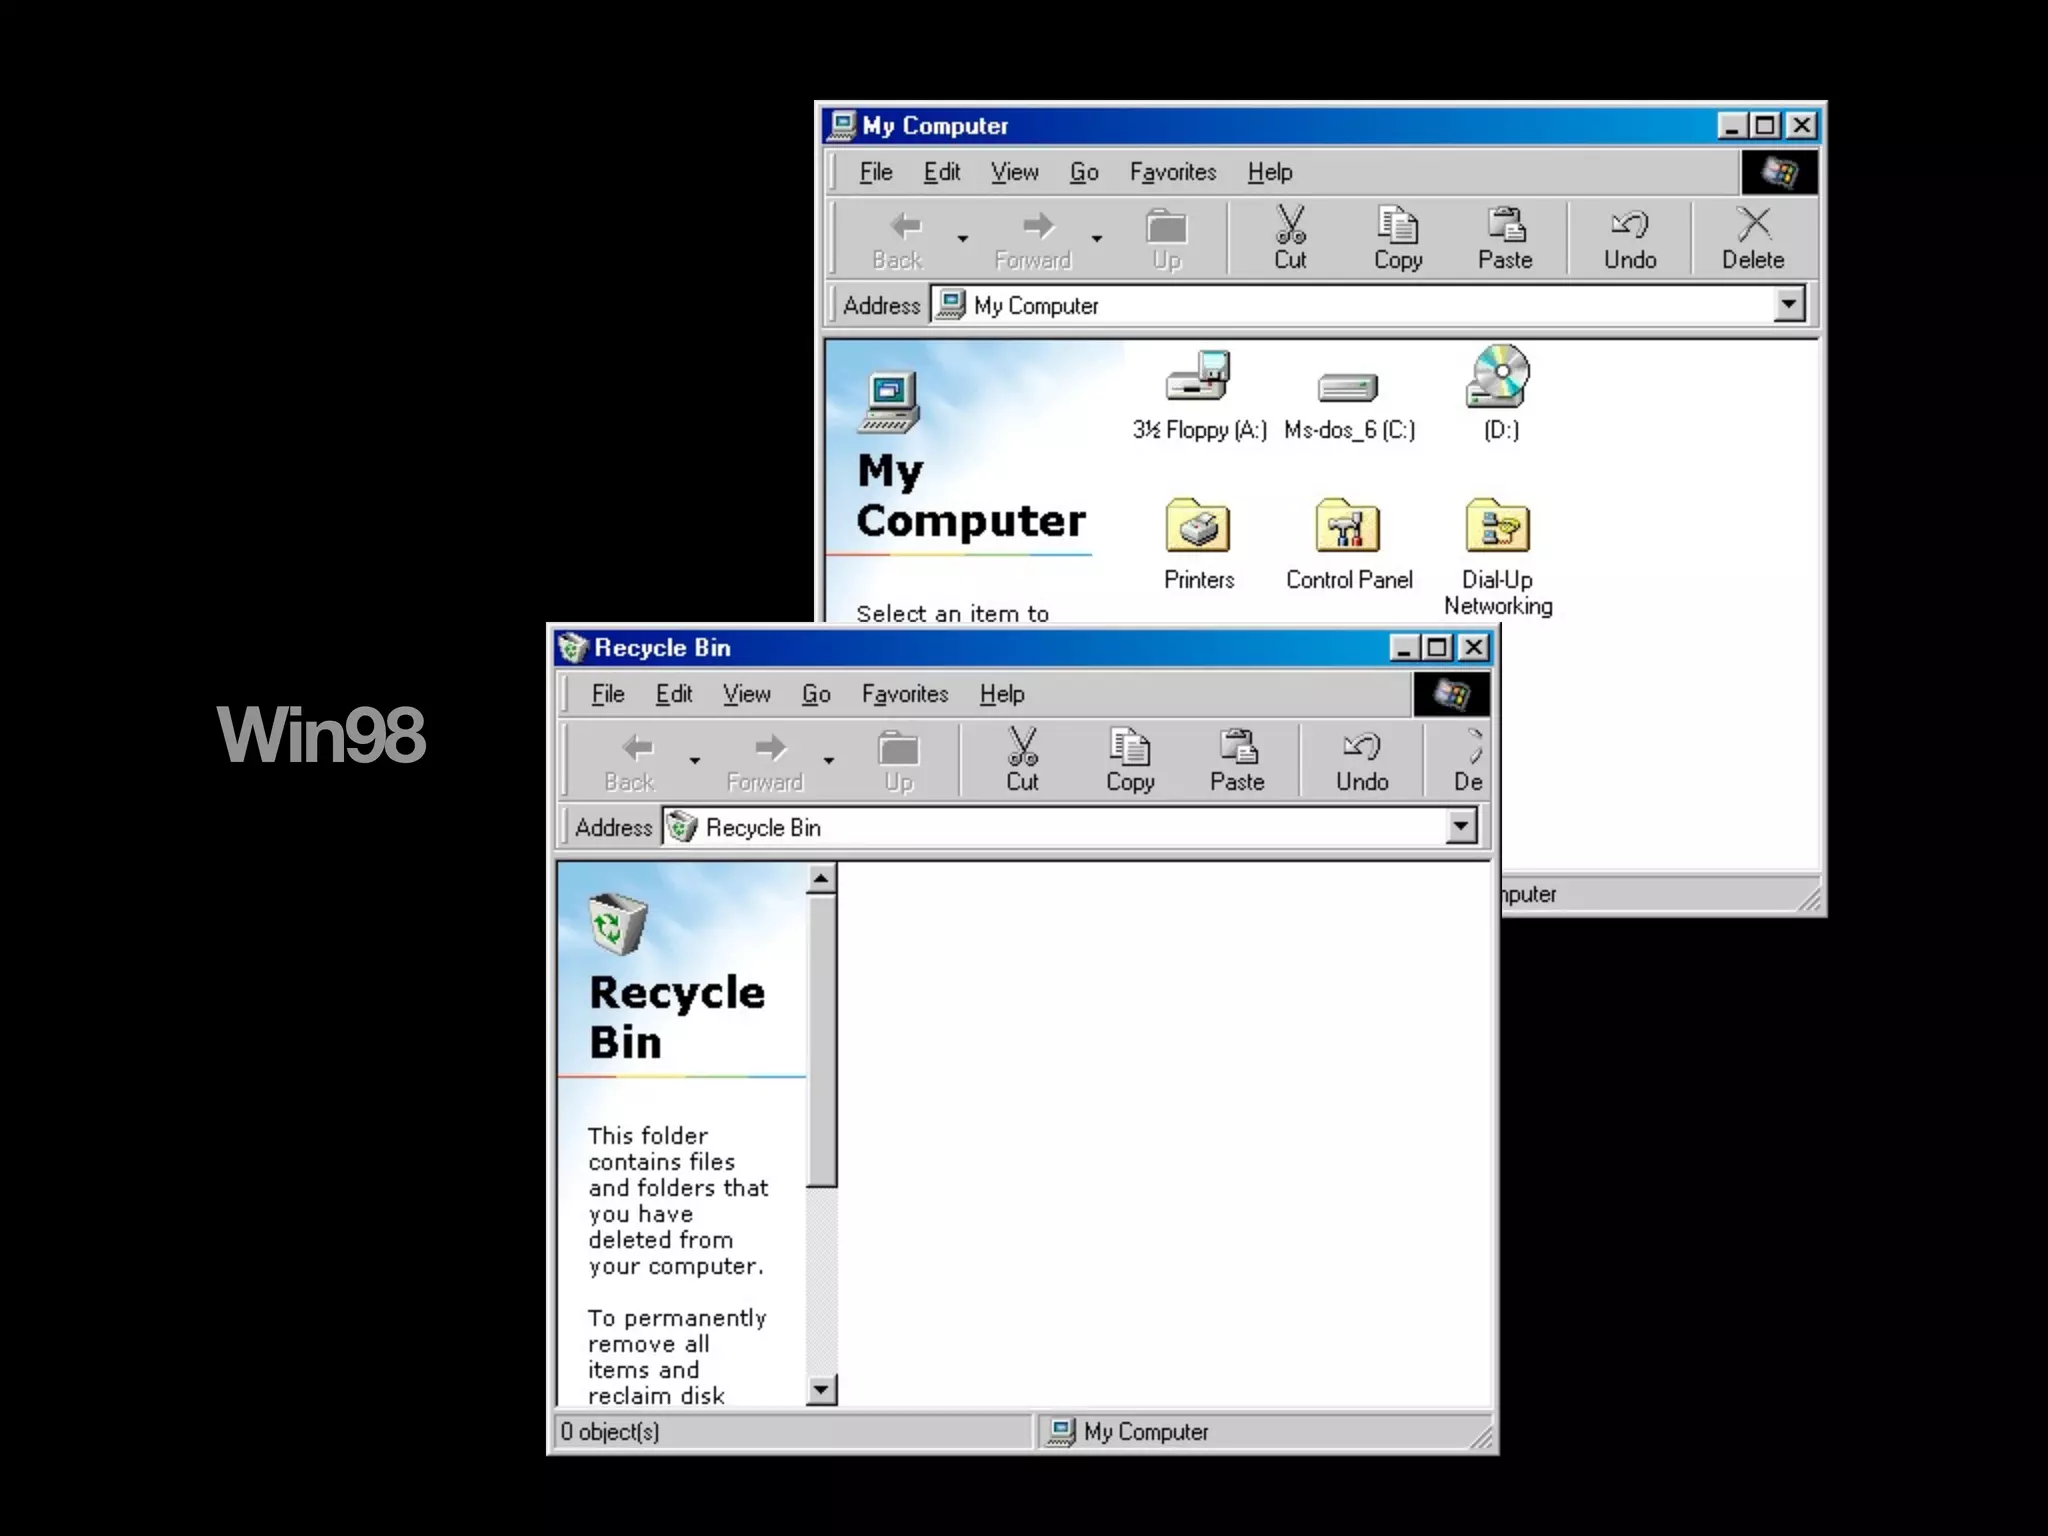Click Copy in My Computer toolbar
2048x1536 pixels.
1398,238
